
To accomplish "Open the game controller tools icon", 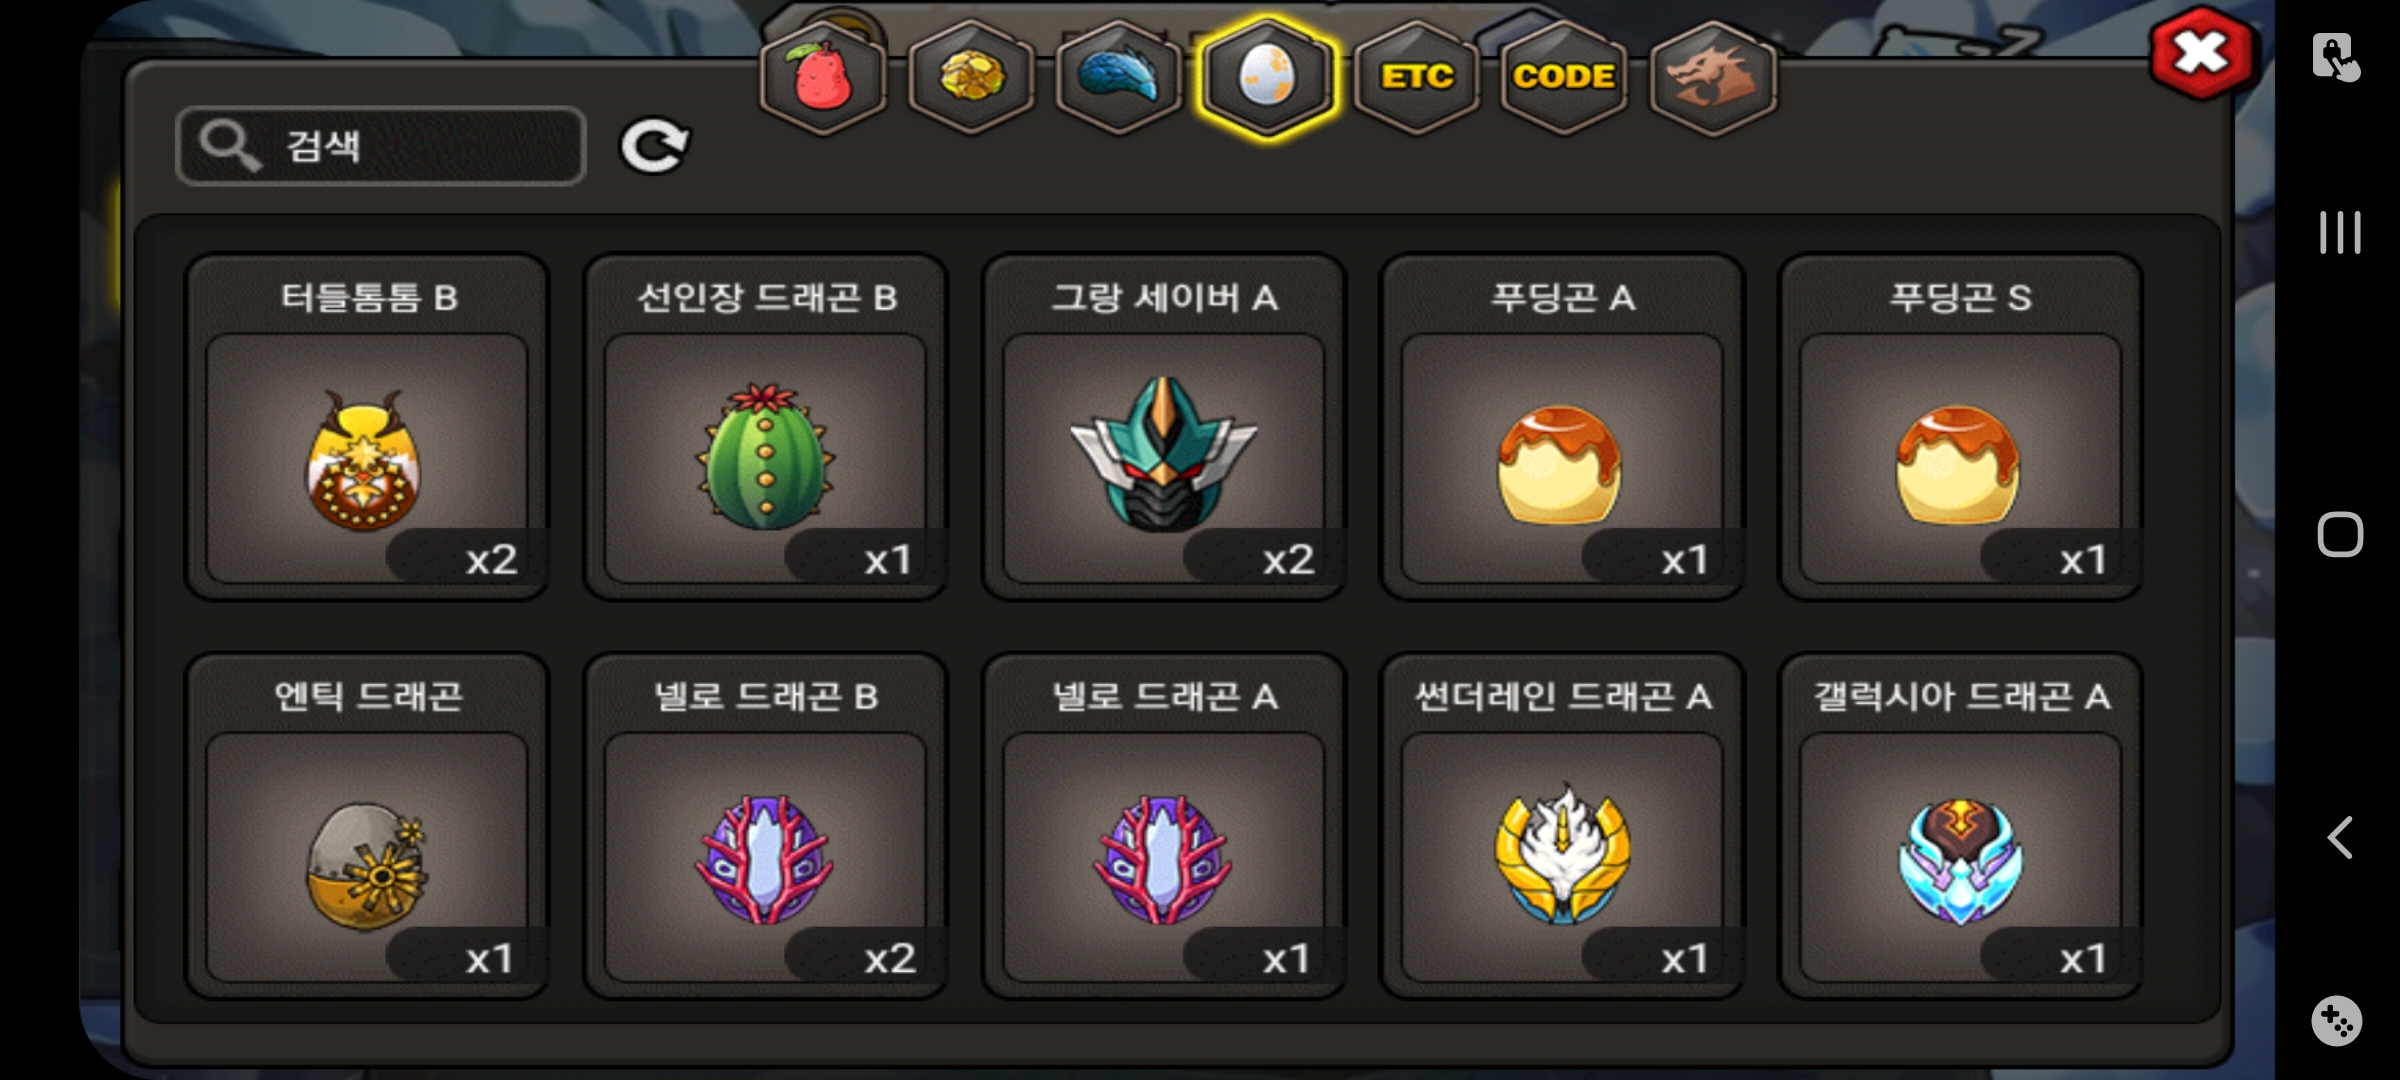I will [2337, 1021].
